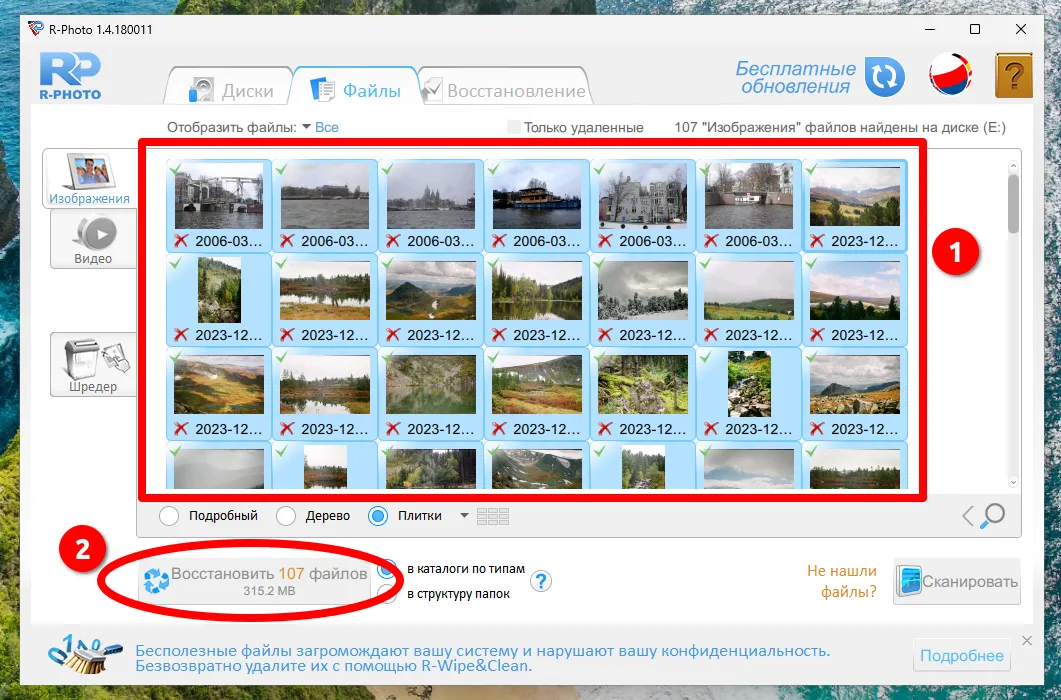
Task: Collapse search panel with left chevron
Action: (967, 516)
